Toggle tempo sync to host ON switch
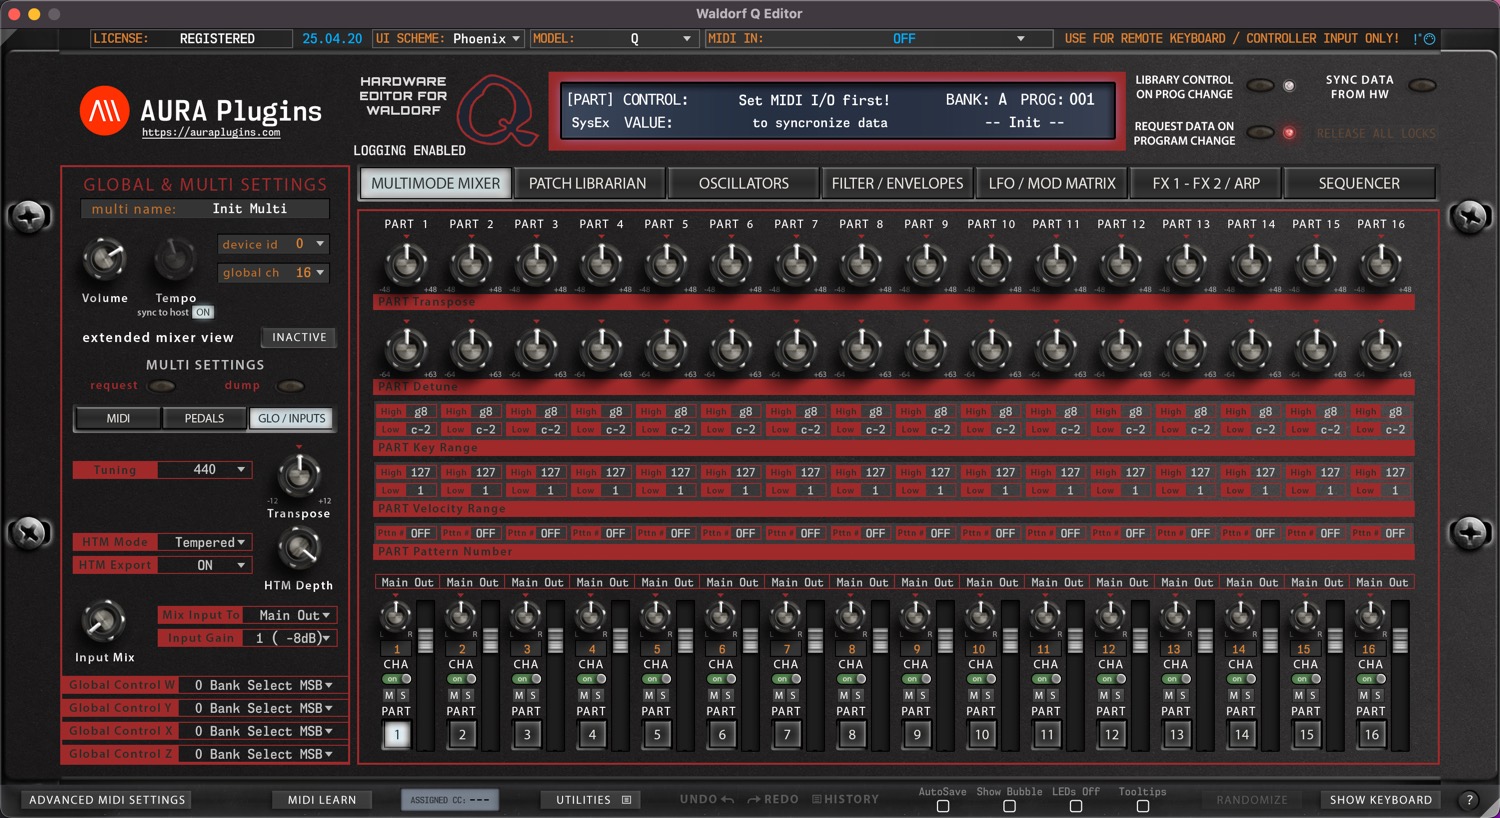The image size is (1500, 818). tap(203, 312)
